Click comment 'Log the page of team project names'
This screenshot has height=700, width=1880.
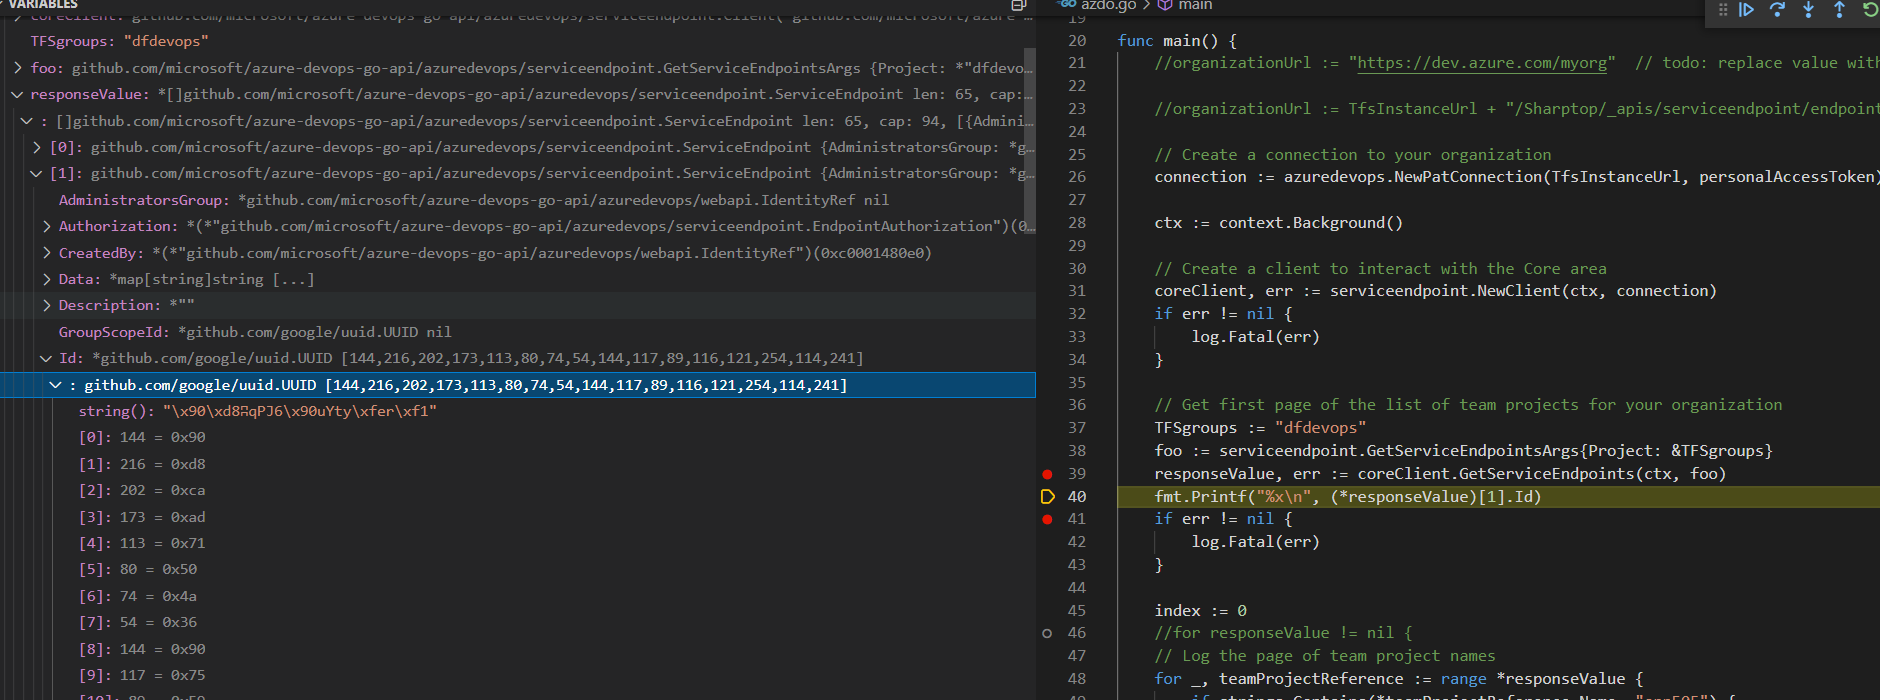tap(1325, 656)
